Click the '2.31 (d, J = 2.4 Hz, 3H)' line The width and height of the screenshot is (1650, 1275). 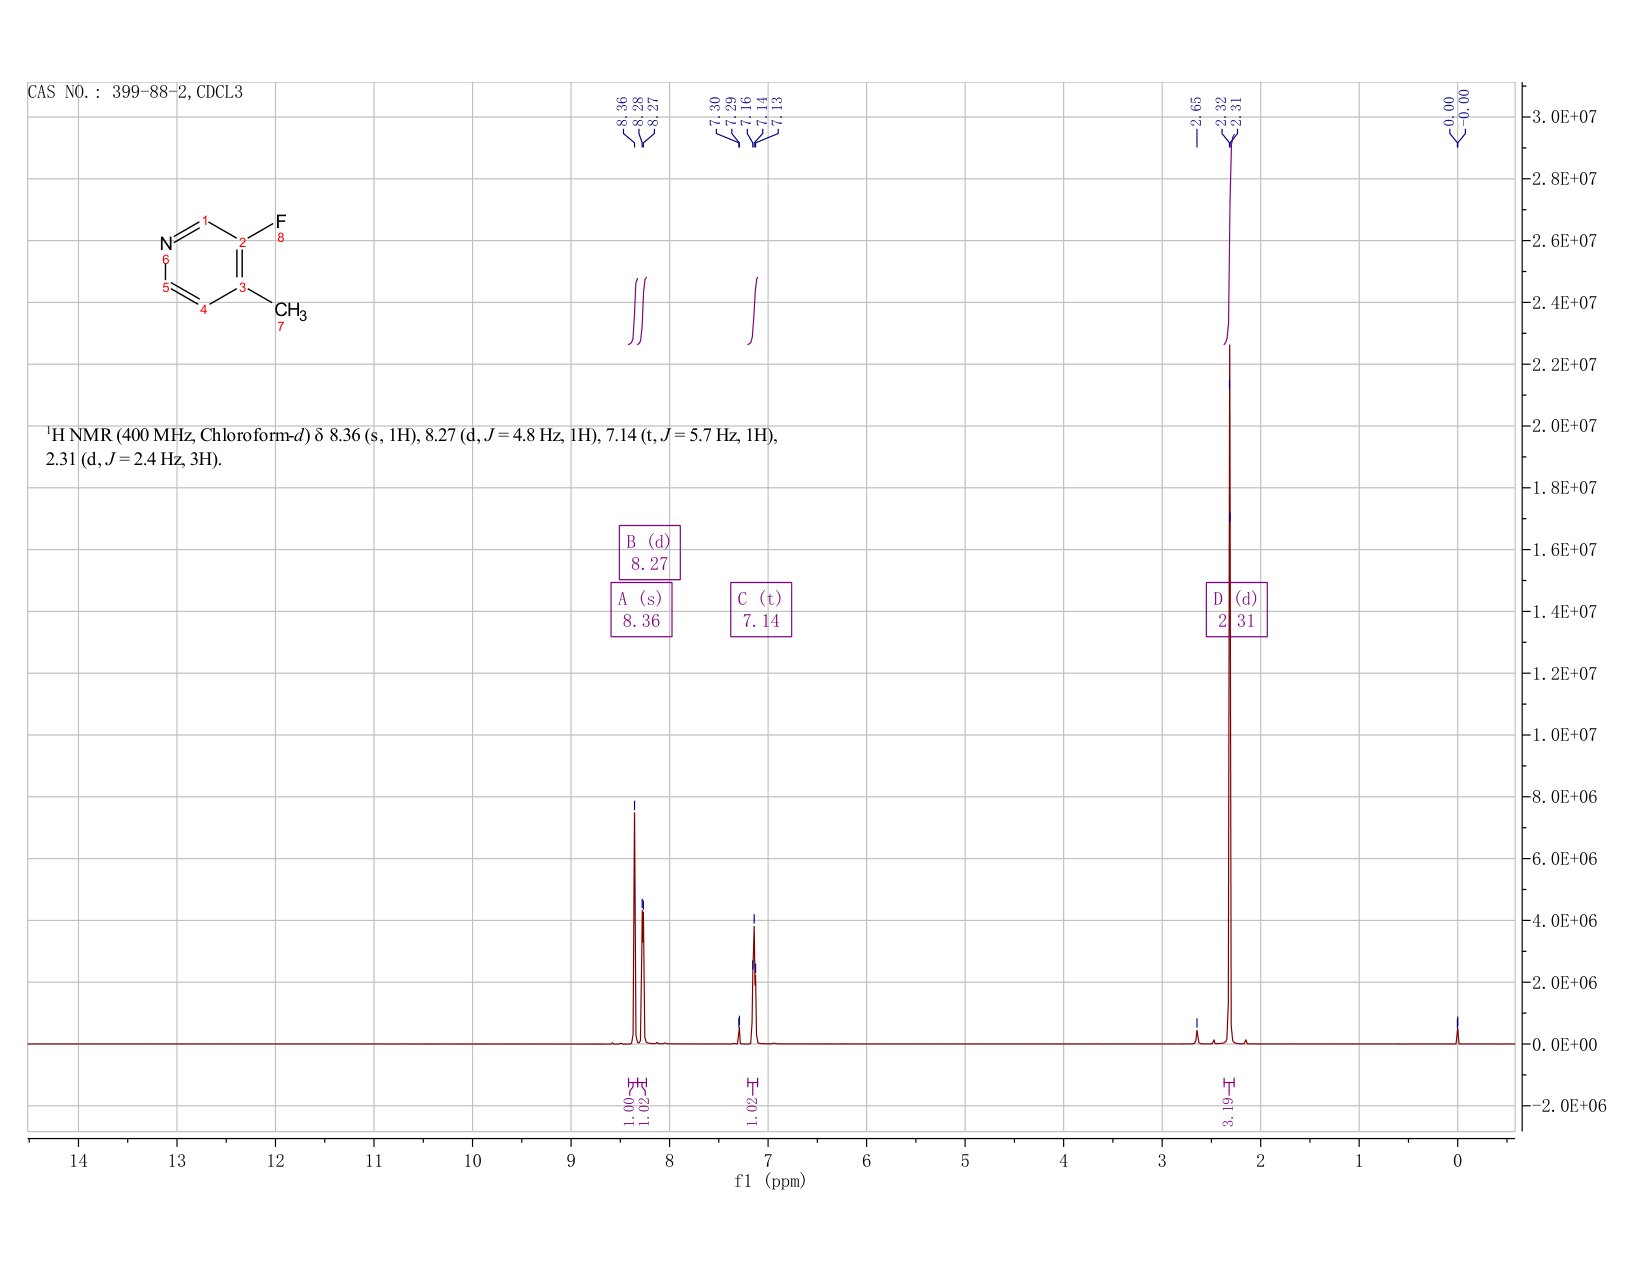[x=134, y=460]
